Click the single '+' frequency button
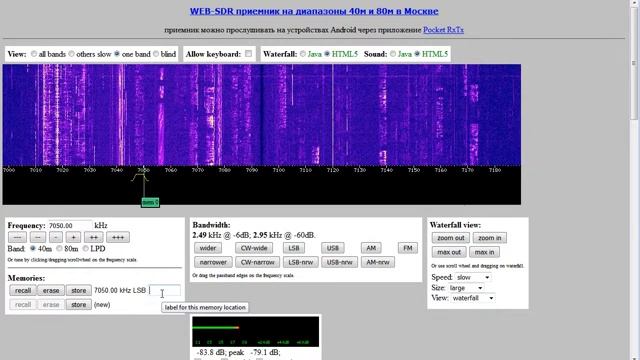Viewport: 640px width, 360px height. (x=73, y=237)
